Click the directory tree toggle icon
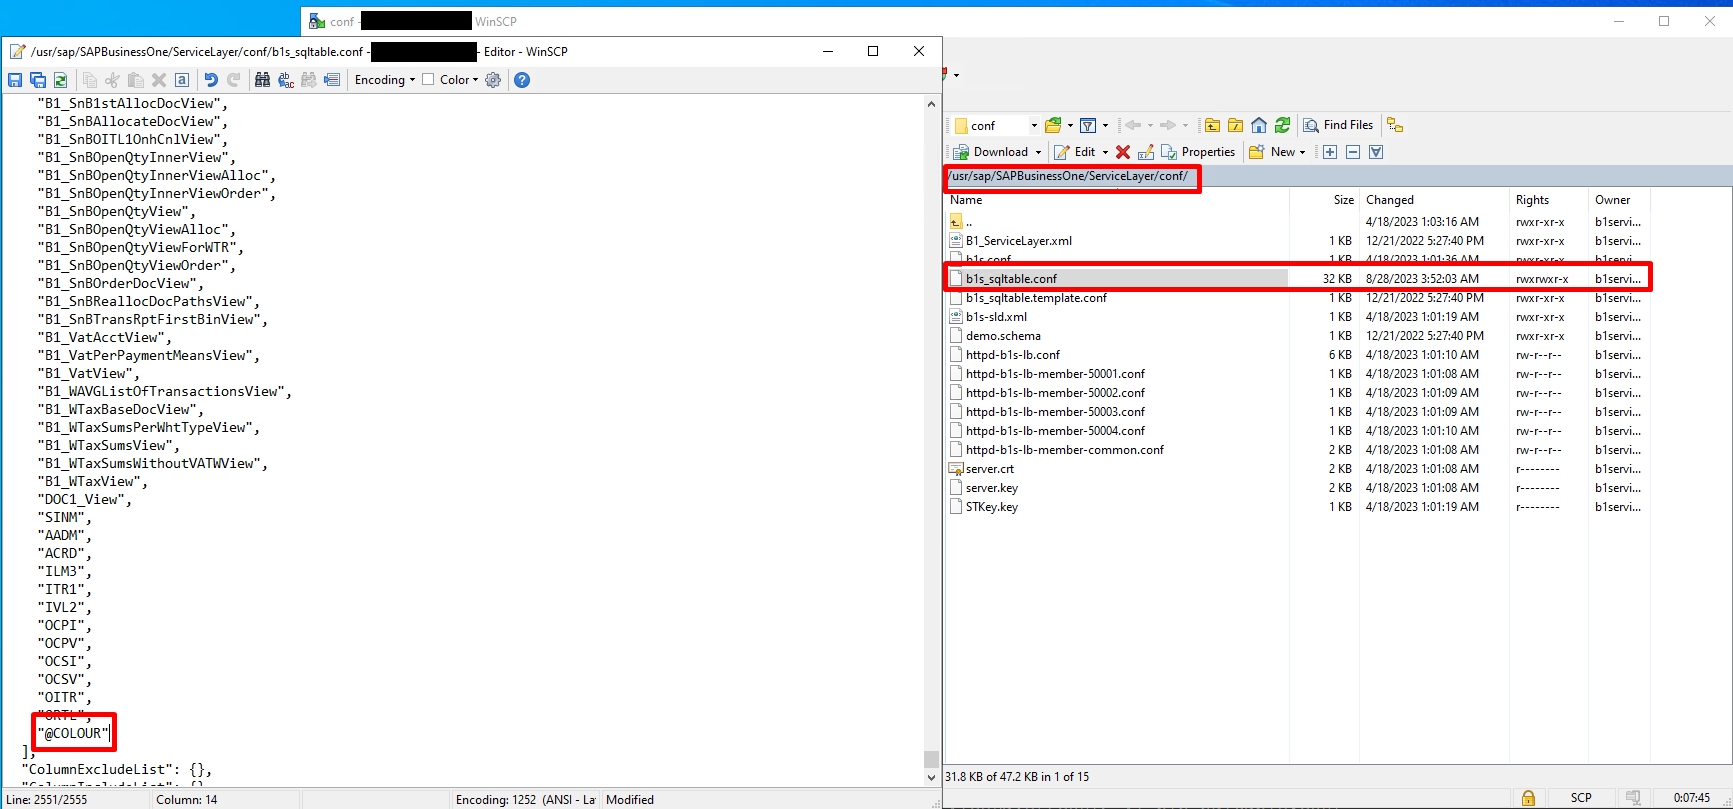Screen dimensions: 1733x809 tap(1395, 125)
